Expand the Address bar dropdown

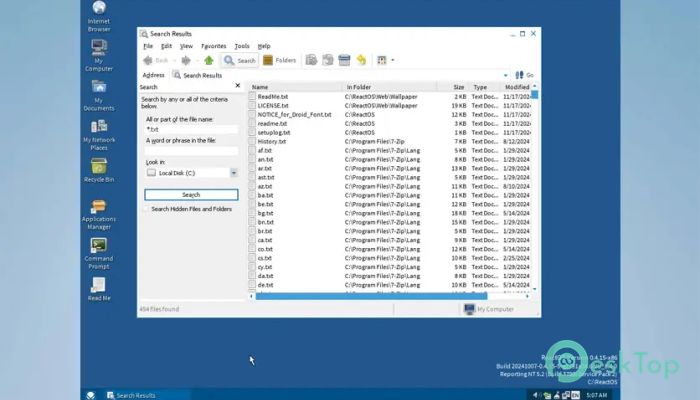pos(505,75)
